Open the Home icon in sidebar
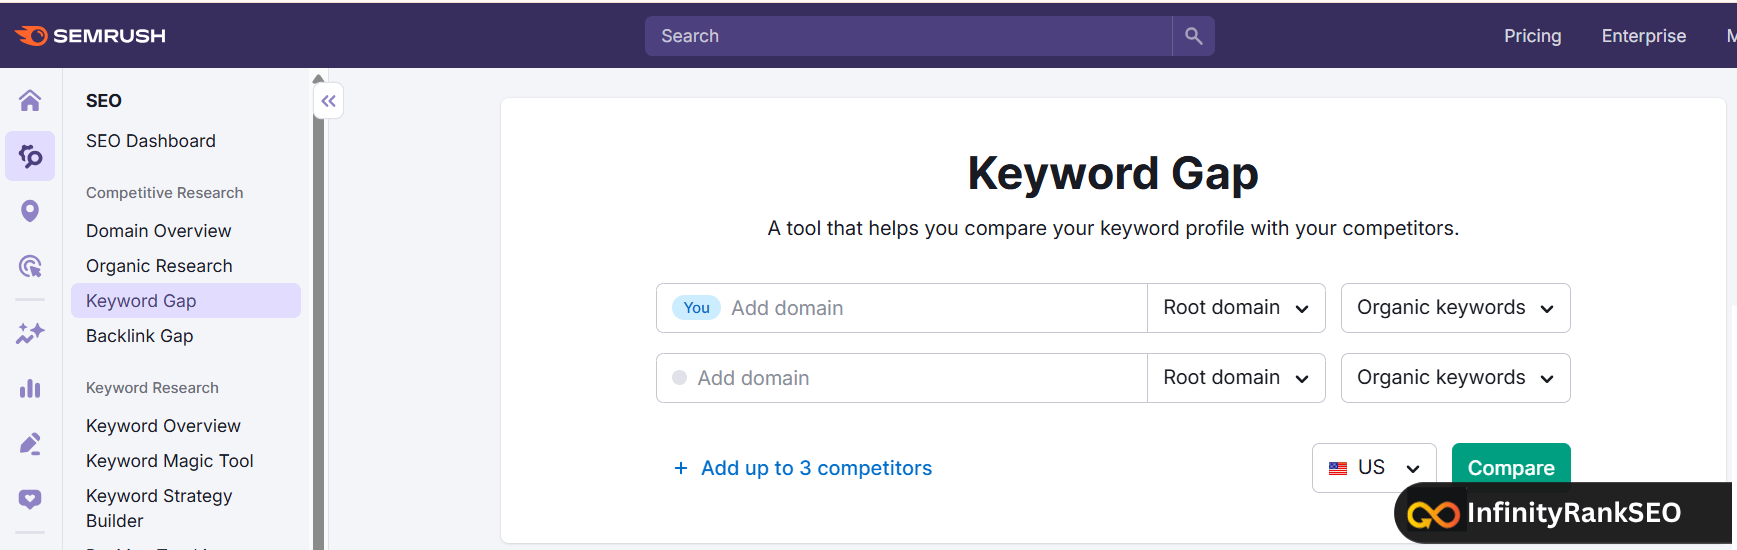 pos(30,100)
